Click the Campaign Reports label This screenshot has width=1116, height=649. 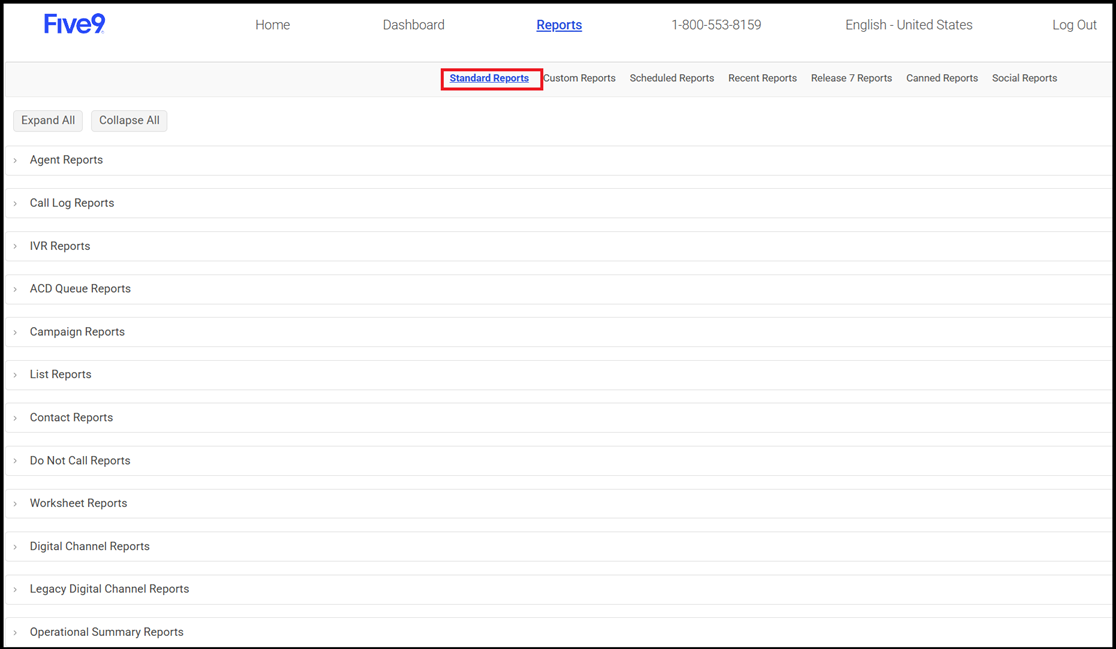point(77,332)
